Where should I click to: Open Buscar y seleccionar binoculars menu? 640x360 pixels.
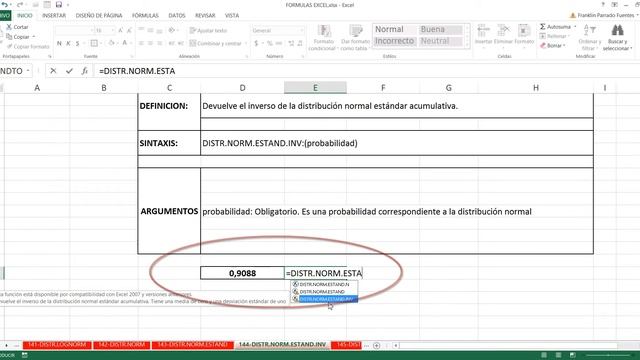click(x=618, y=38)
